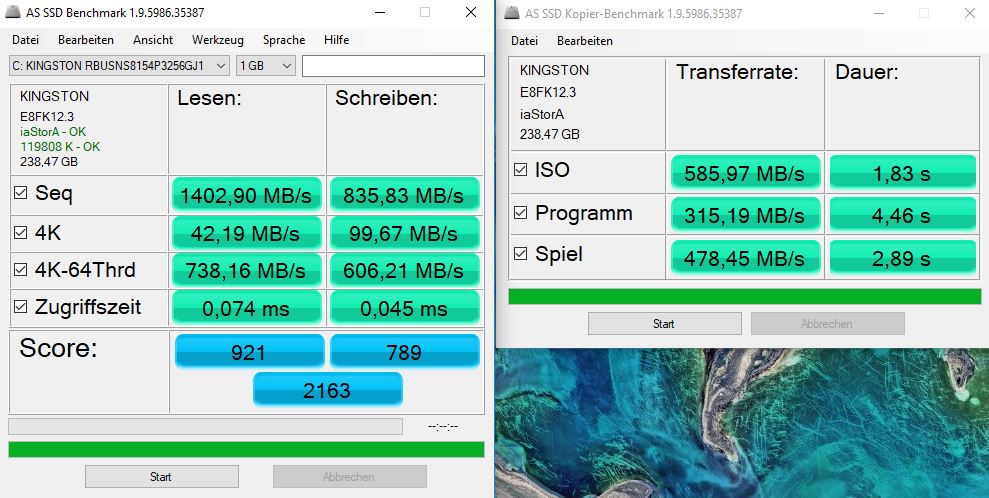Screen dimensions: 989x498
Task: Click the AS SSD Benchmark title bar icon
Action: pos(13,12)
